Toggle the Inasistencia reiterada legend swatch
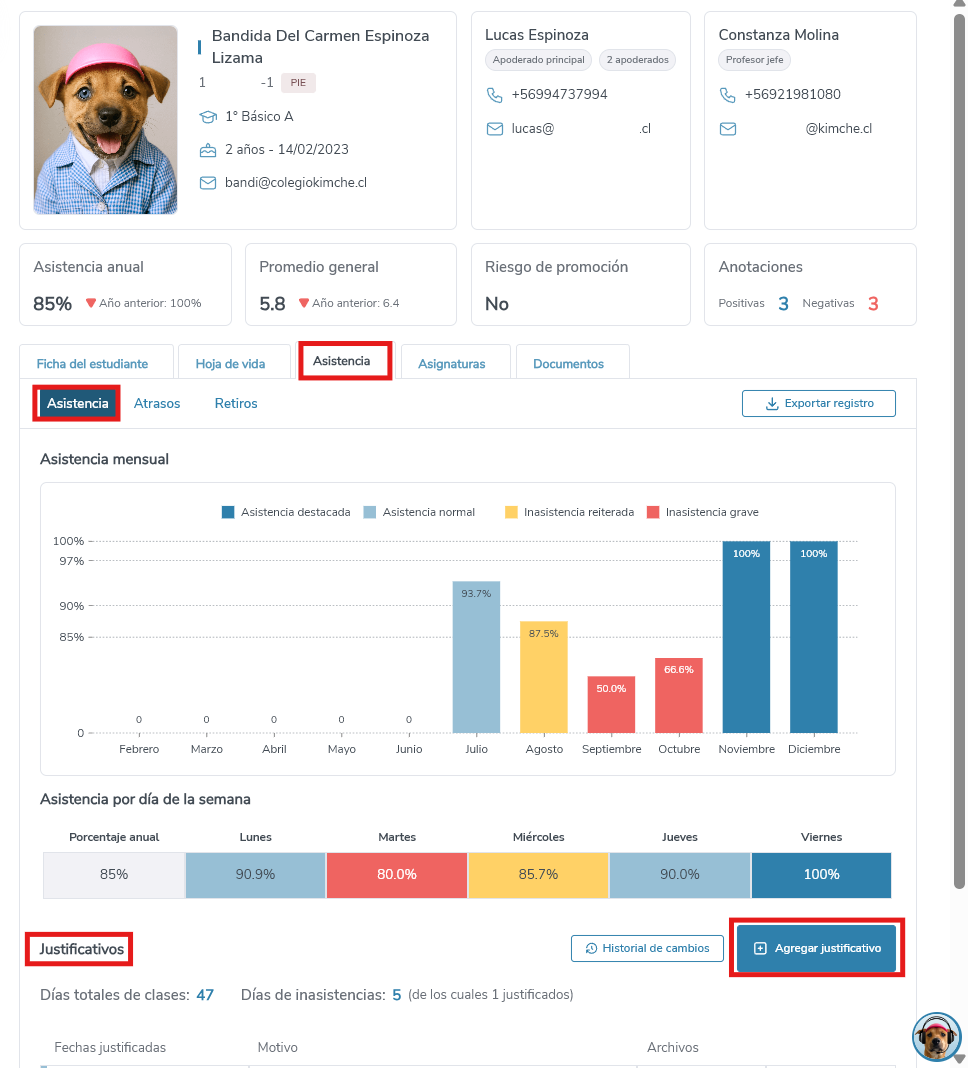The image size is (968, 1068). (511, 512)
